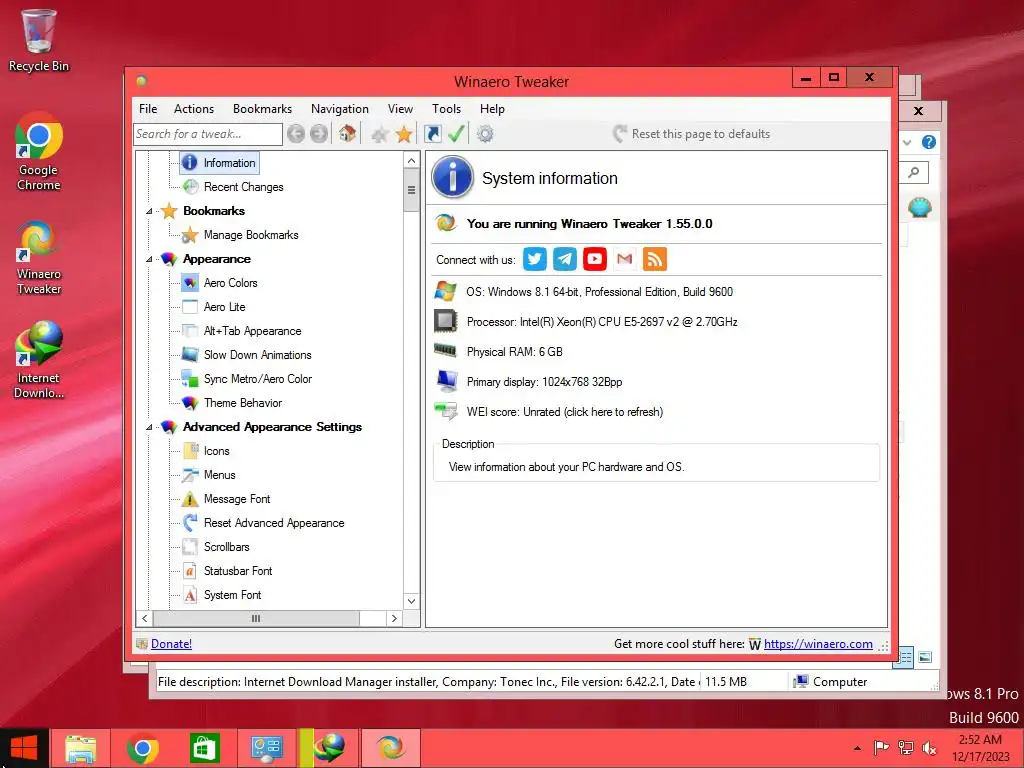
Task: Open the Telegram link icon
Action: [565, 259]
